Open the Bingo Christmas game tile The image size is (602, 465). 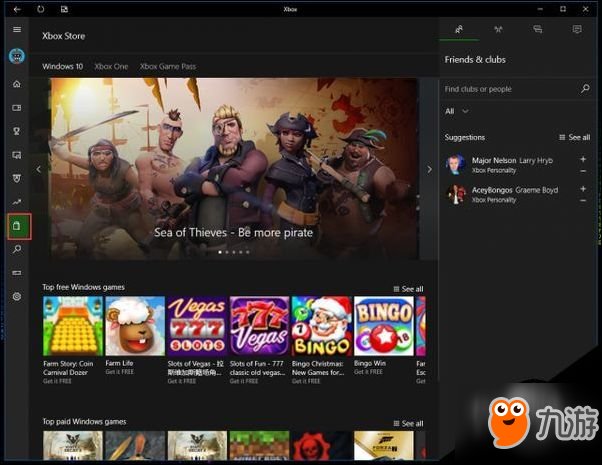pos(322,340)
